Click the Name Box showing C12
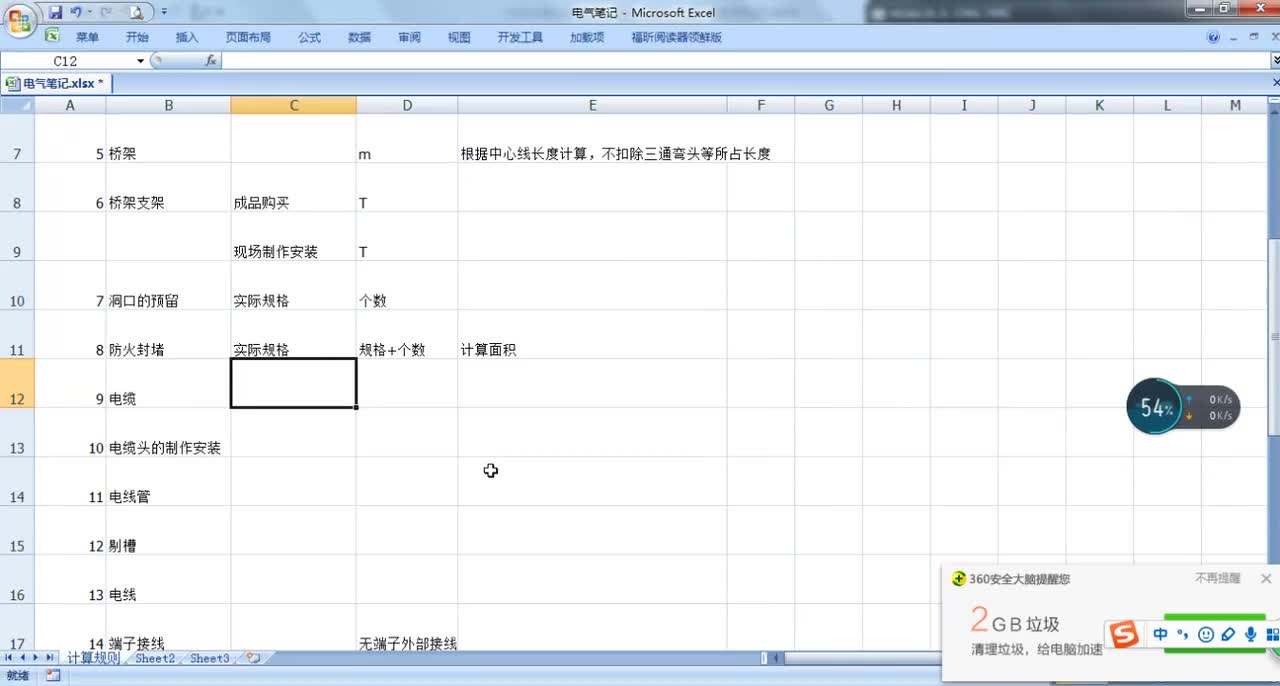The width and height of the screenshot is (1280, 686). [x=66, y=61]
